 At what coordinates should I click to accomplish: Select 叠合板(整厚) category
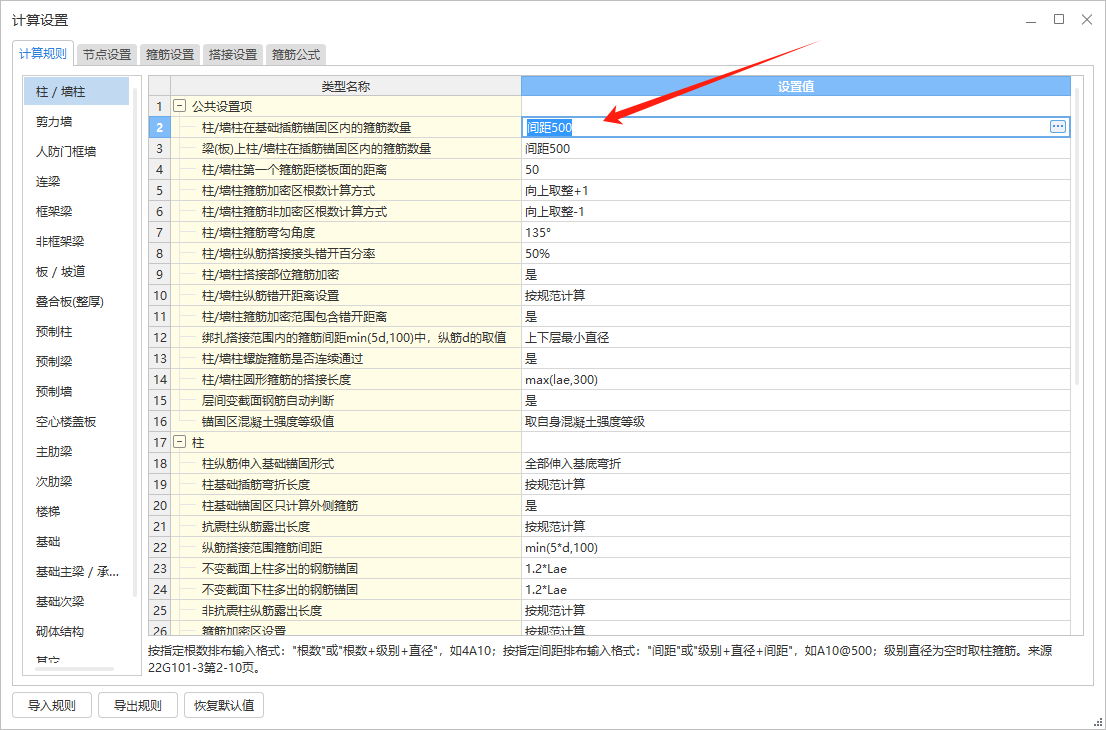tap(77, 302)
